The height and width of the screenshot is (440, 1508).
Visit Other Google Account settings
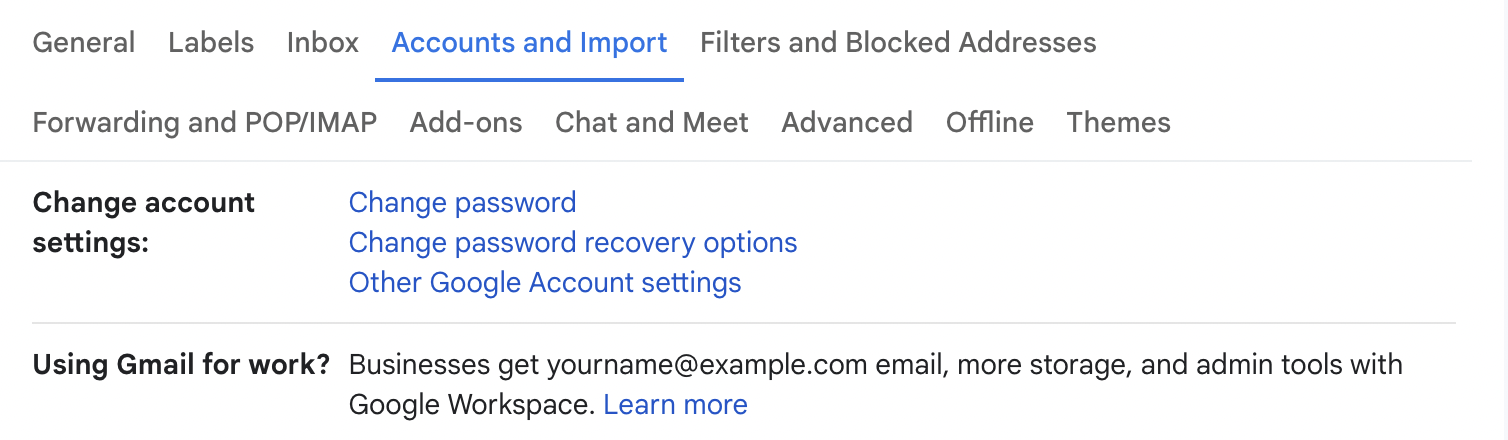(x=545, y=283)
